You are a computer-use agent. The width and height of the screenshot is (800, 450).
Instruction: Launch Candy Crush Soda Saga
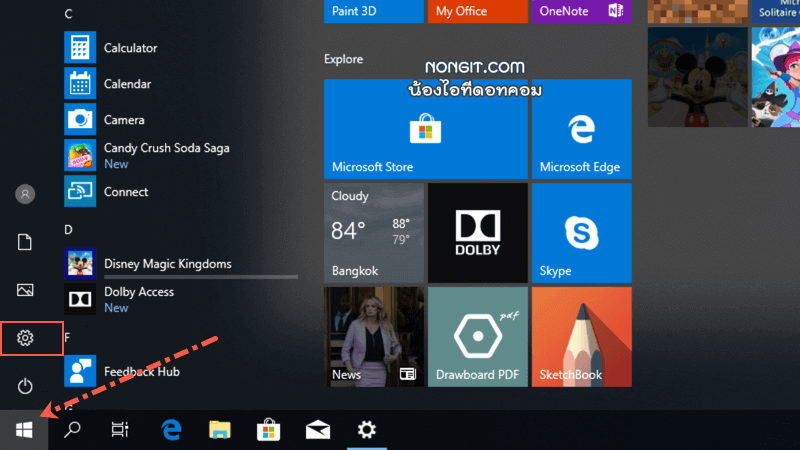[x=181, y=155]
